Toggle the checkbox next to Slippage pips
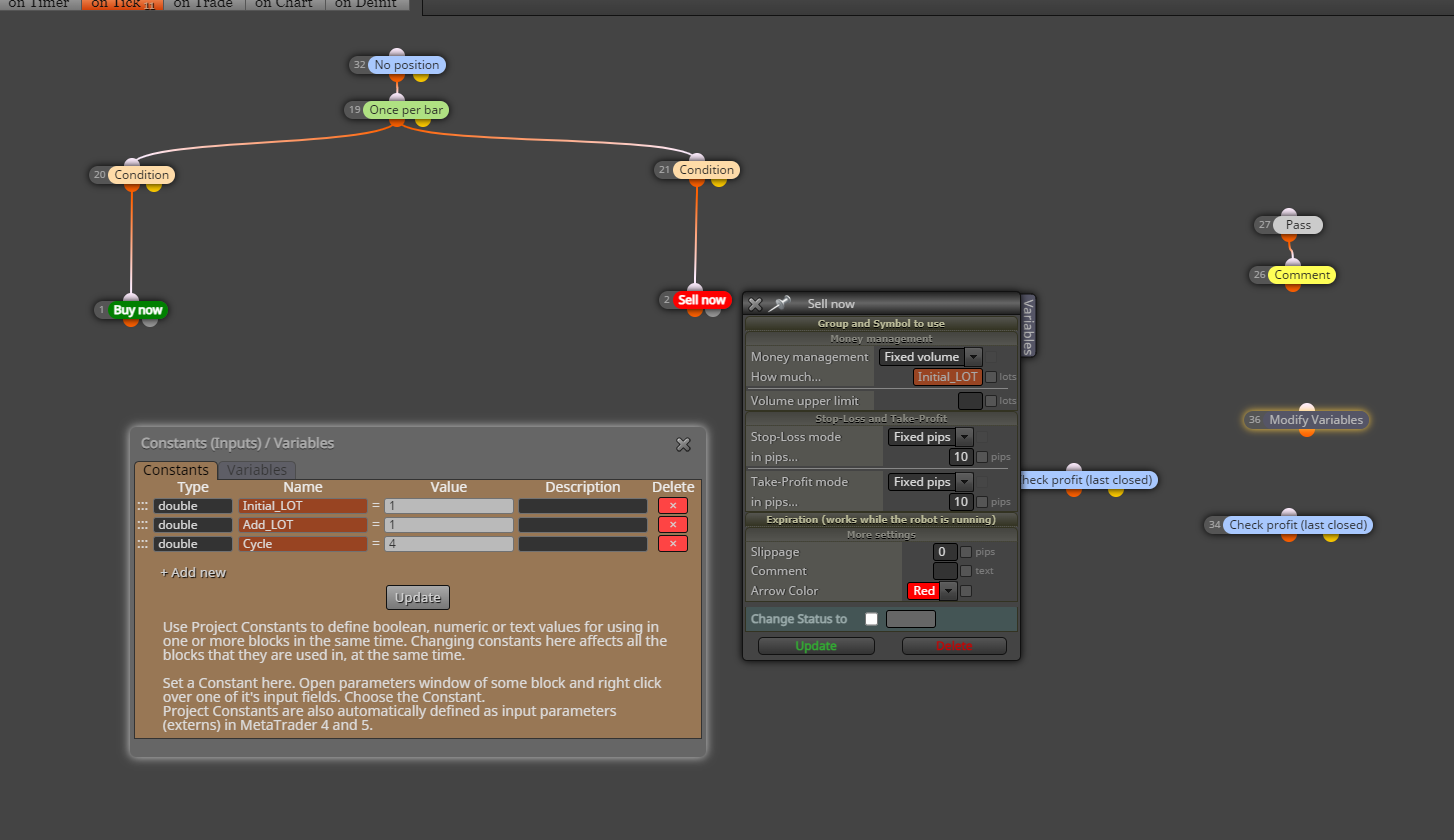The image size is (1454, 840). [966, 552]
